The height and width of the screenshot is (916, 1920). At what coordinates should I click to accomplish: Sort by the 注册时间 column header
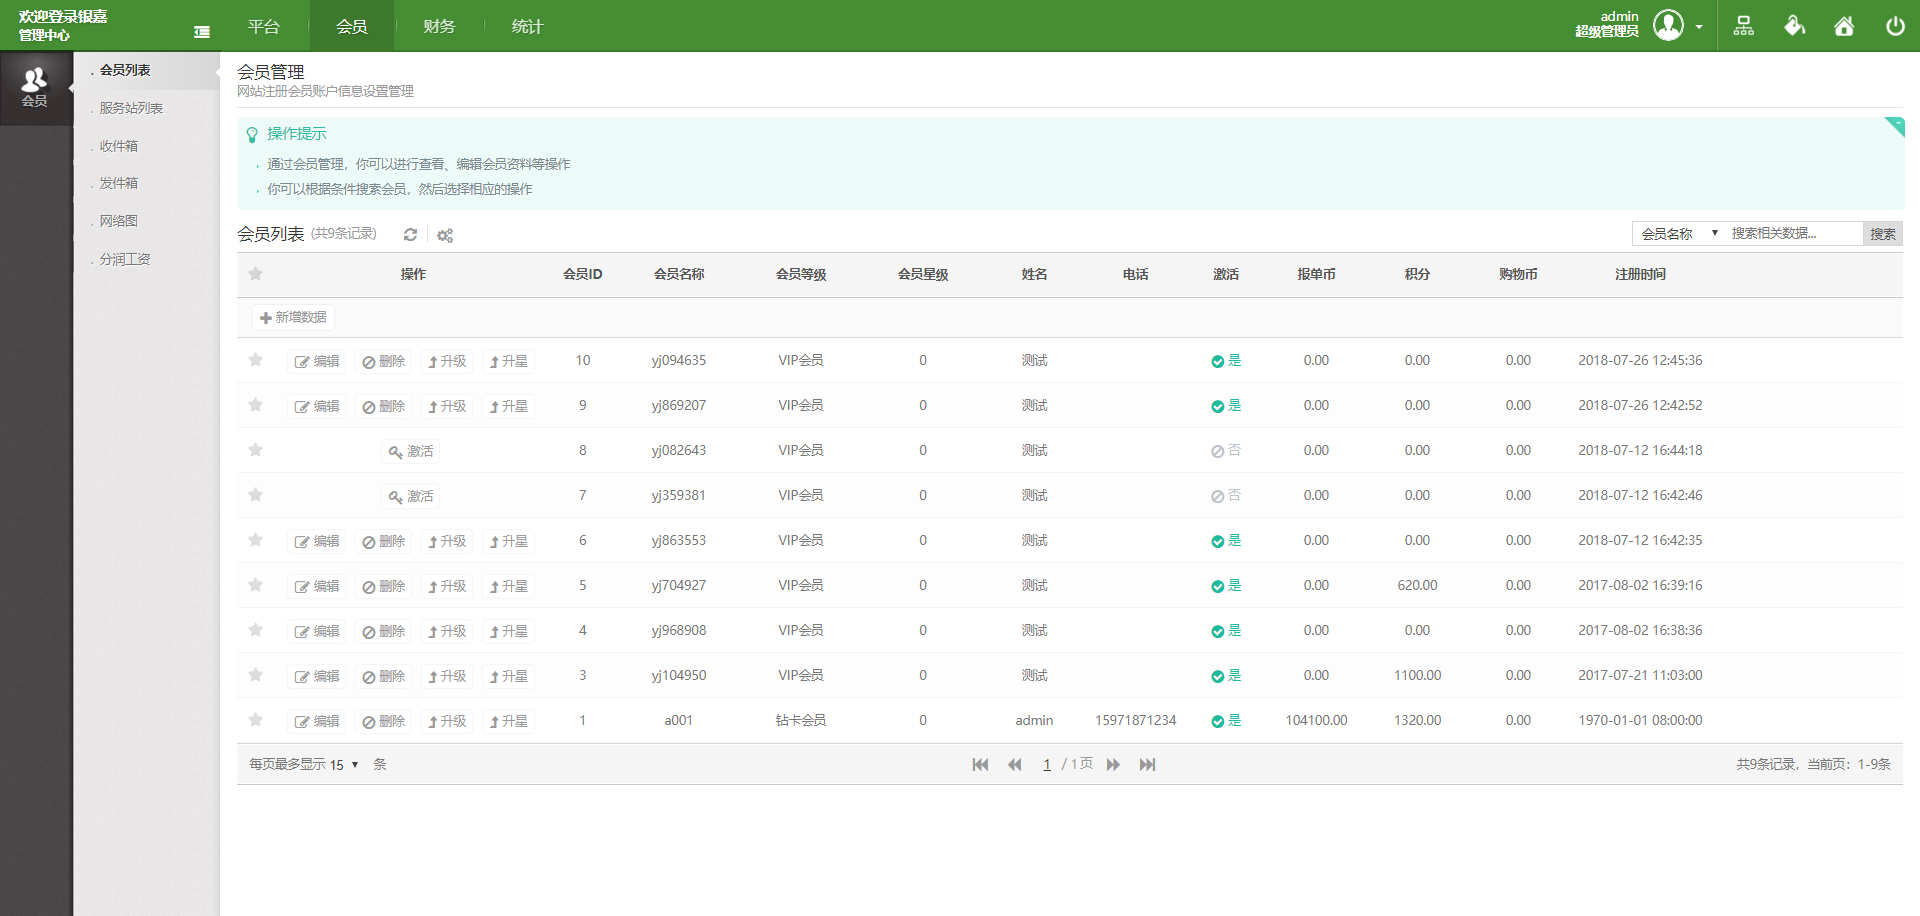pyautogui.click(x=1640, y=274)
